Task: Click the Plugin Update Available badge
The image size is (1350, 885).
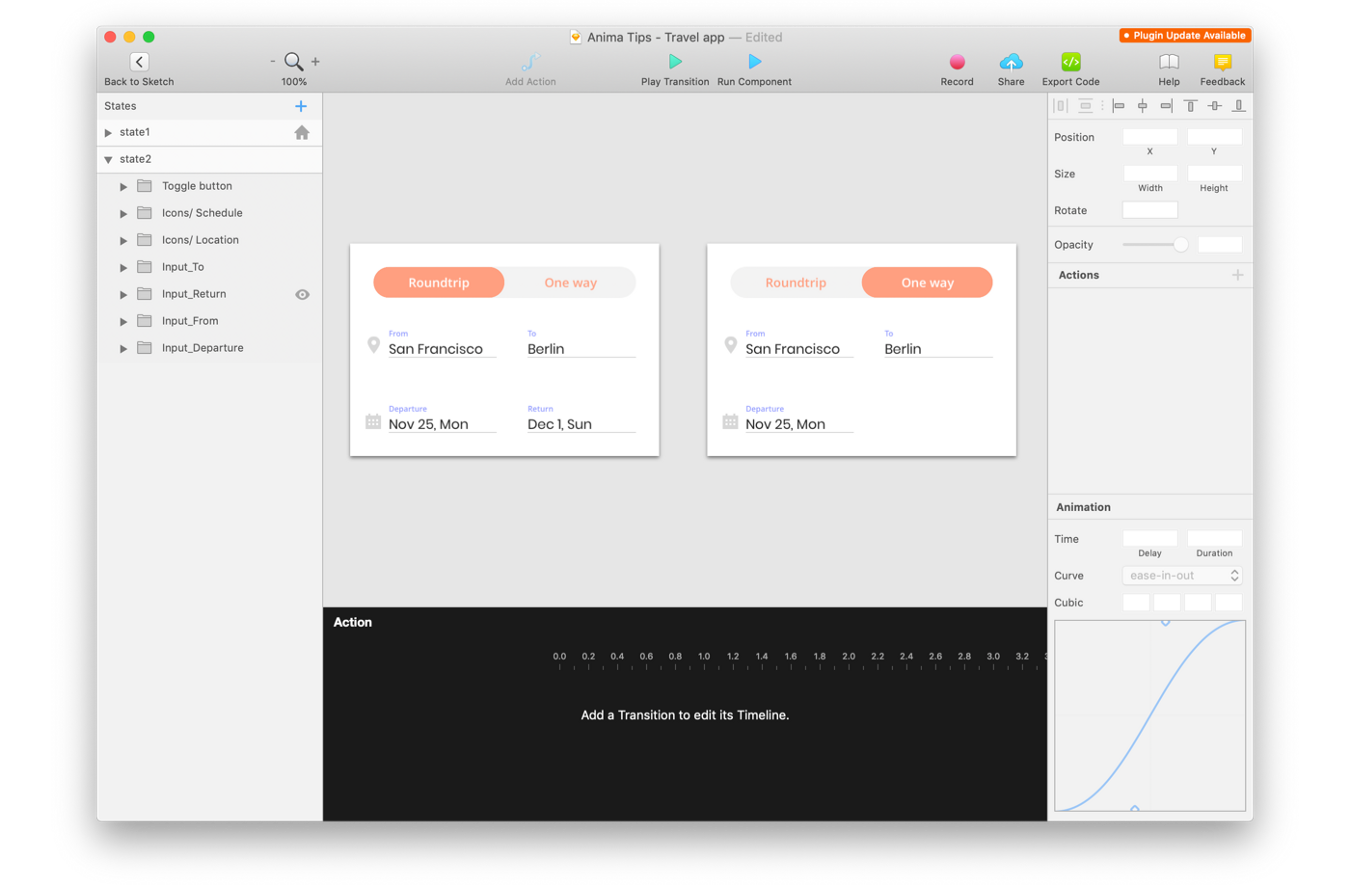Action: 1185,36
